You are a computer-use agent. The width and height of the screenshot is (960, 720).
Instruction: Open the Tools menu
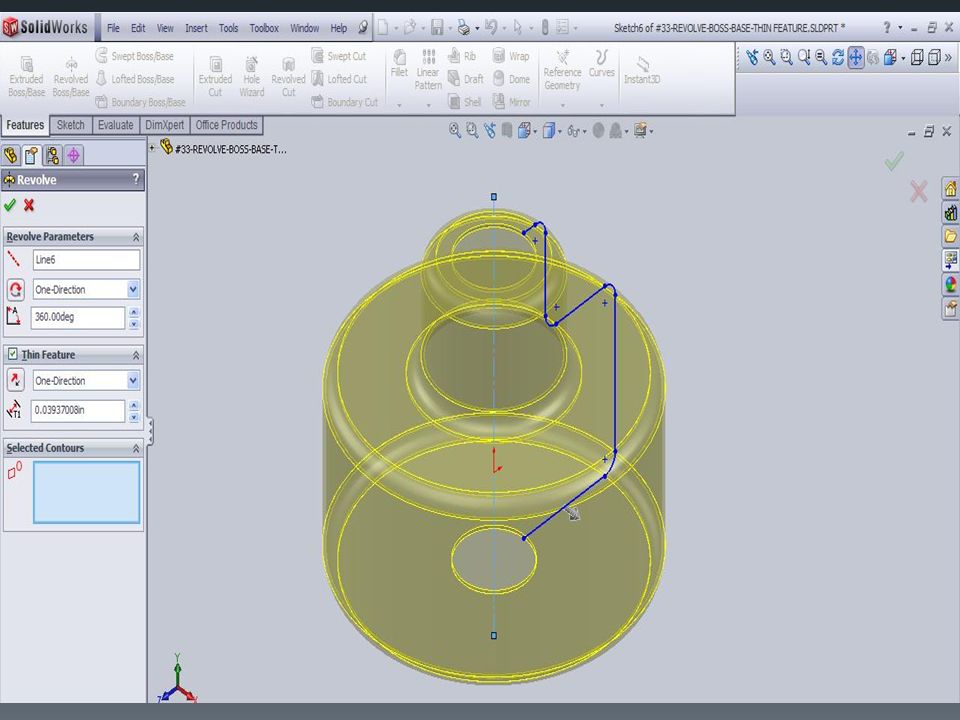click(x=228, y=28)
